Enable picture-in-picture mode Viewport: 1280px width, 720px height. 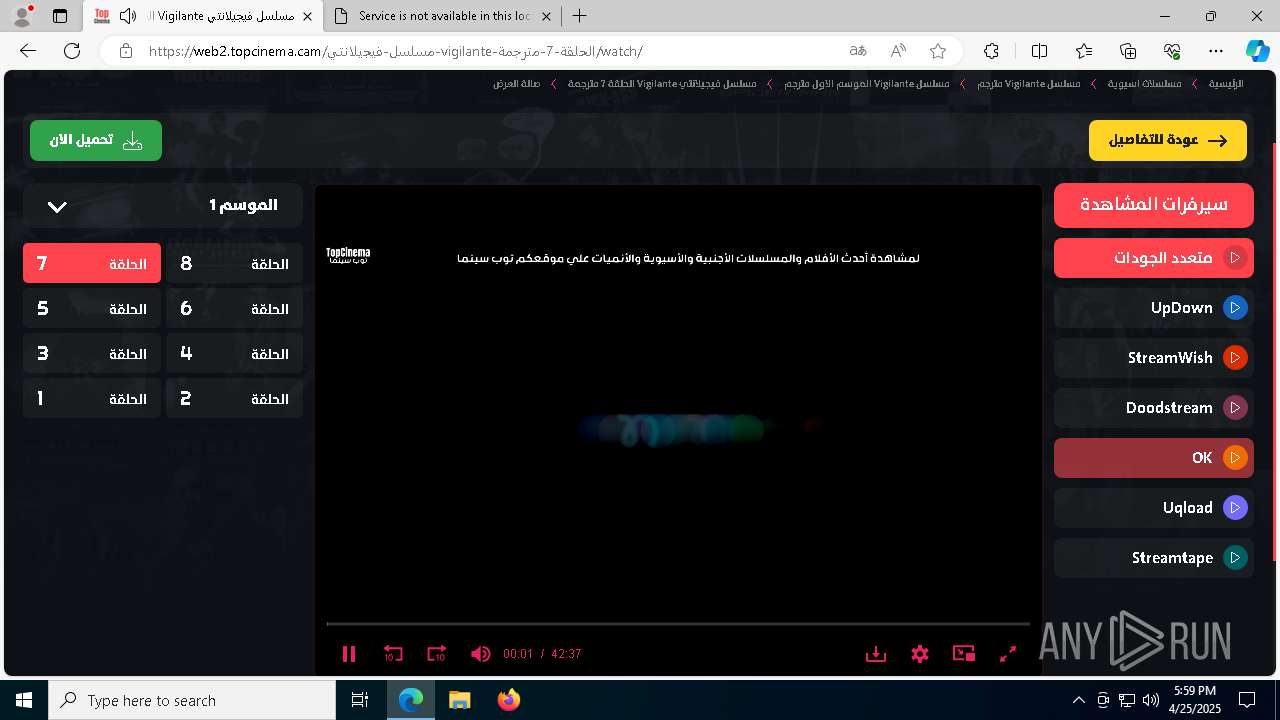[x=964, y=654]
